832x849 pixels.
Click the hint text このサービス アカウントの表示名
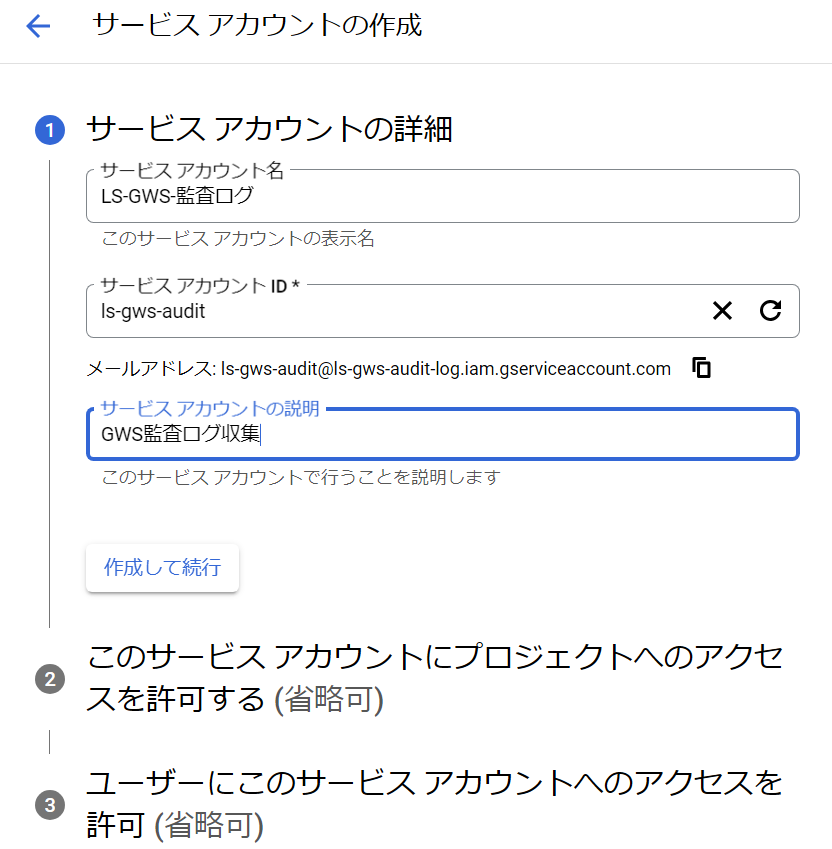click(x=238, y=238)
